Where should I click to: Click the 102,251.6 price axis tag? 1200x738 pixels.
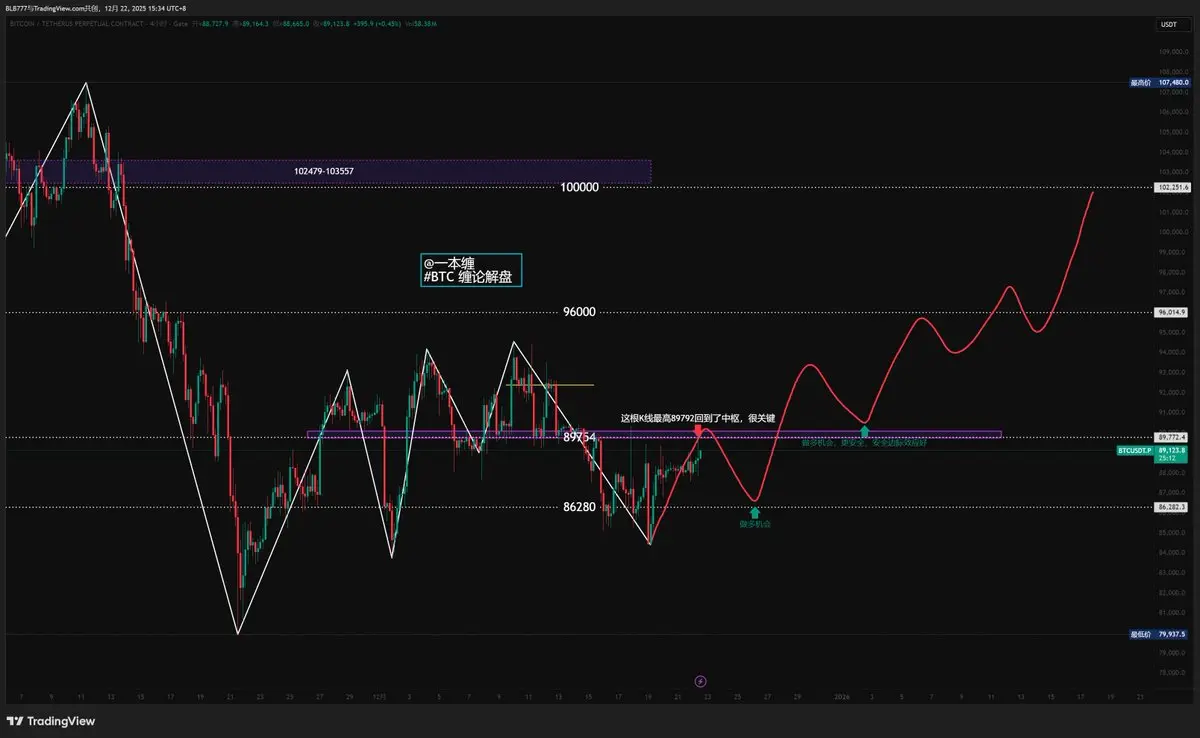(1172, 187)
